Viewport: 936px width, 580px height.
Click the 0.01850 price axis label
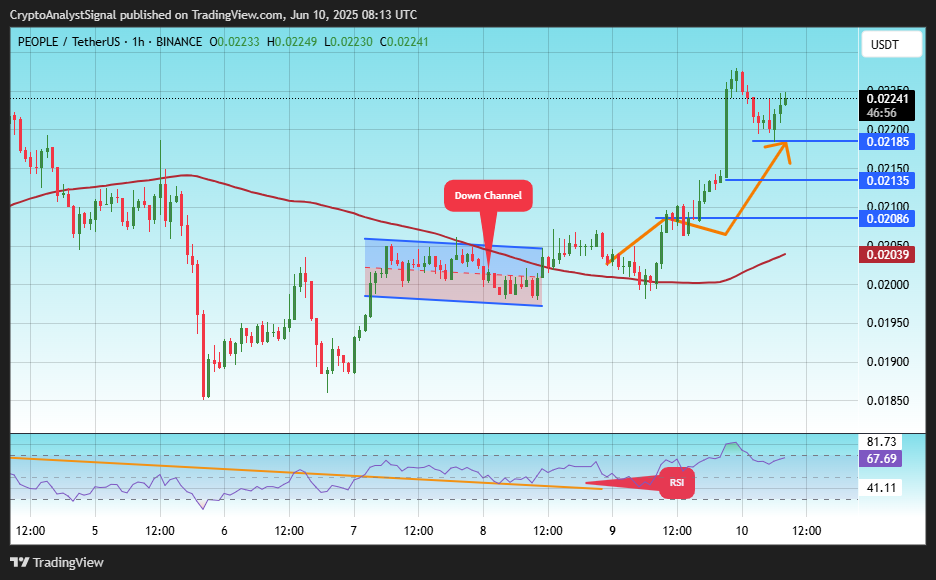(x=888, y=400)
